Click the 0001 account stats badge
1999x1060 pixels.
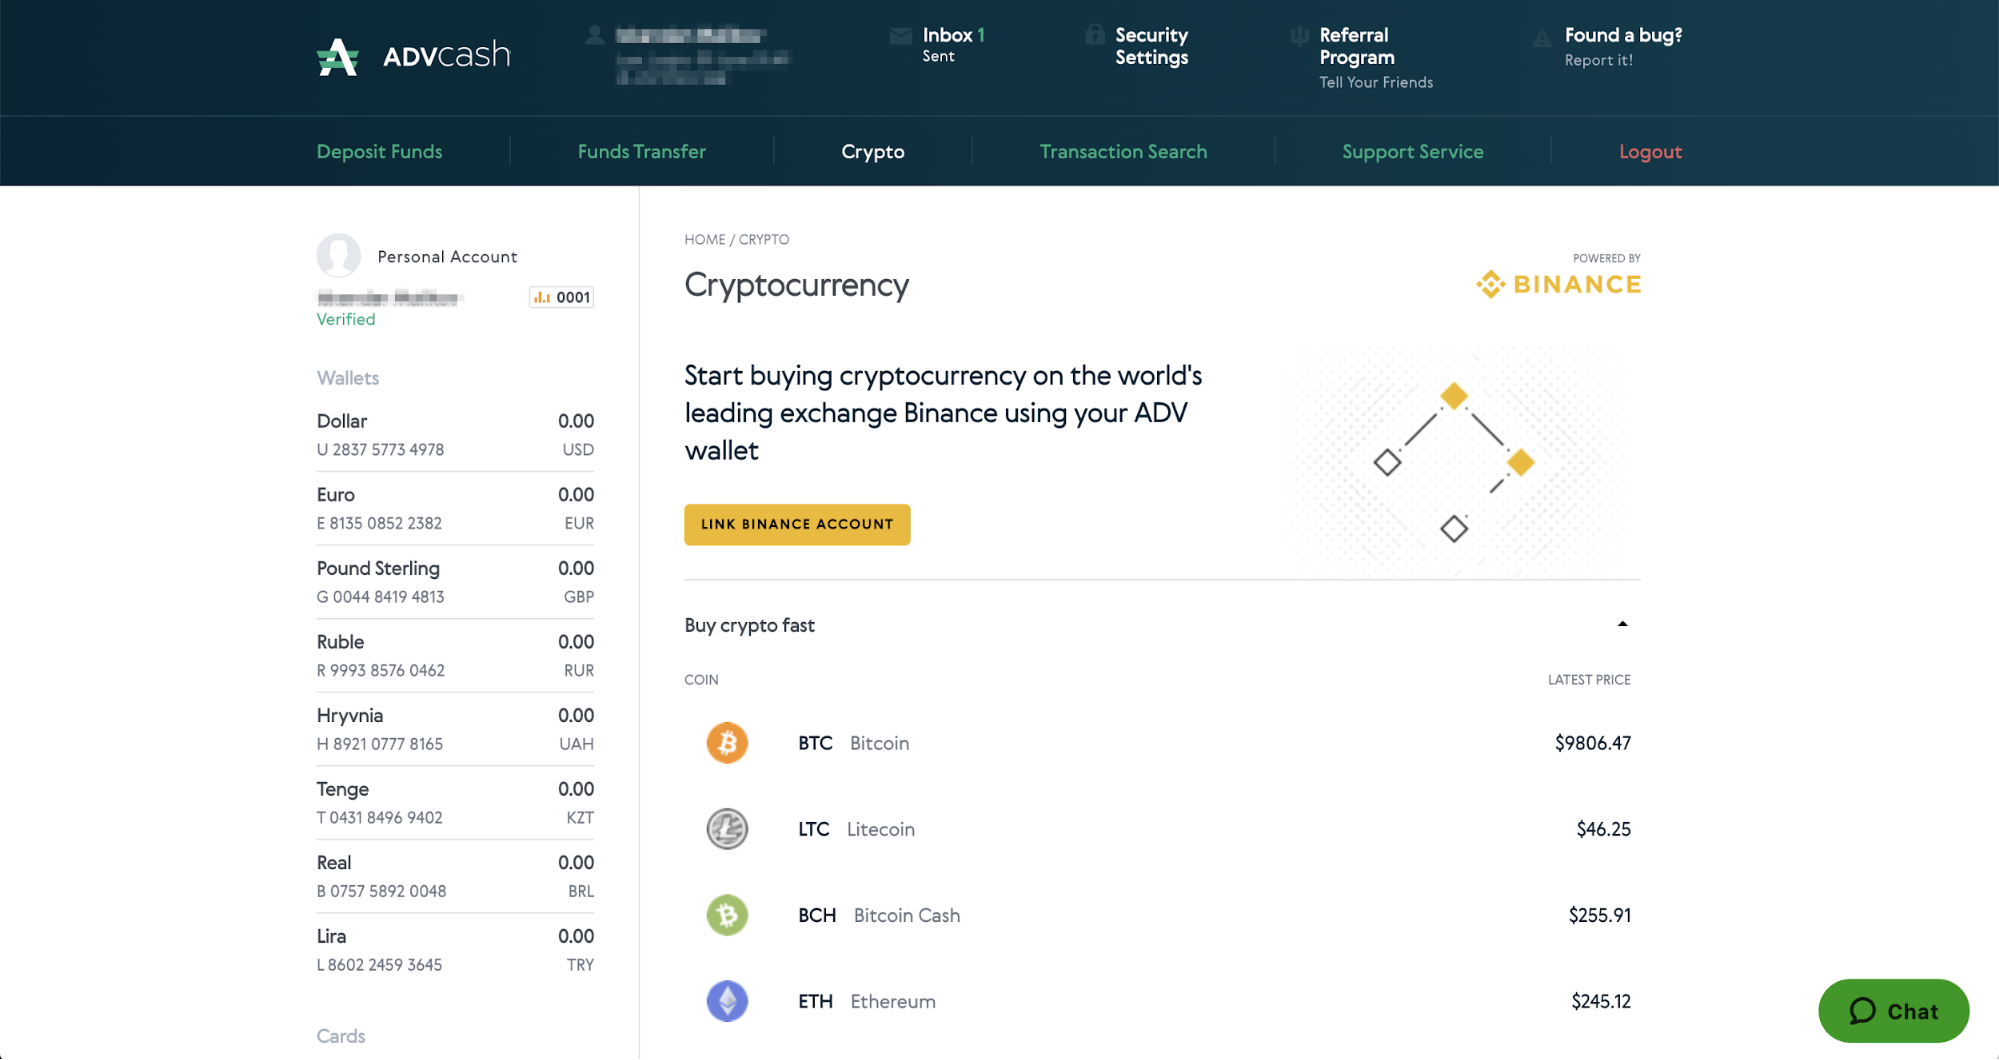point(561,297)
